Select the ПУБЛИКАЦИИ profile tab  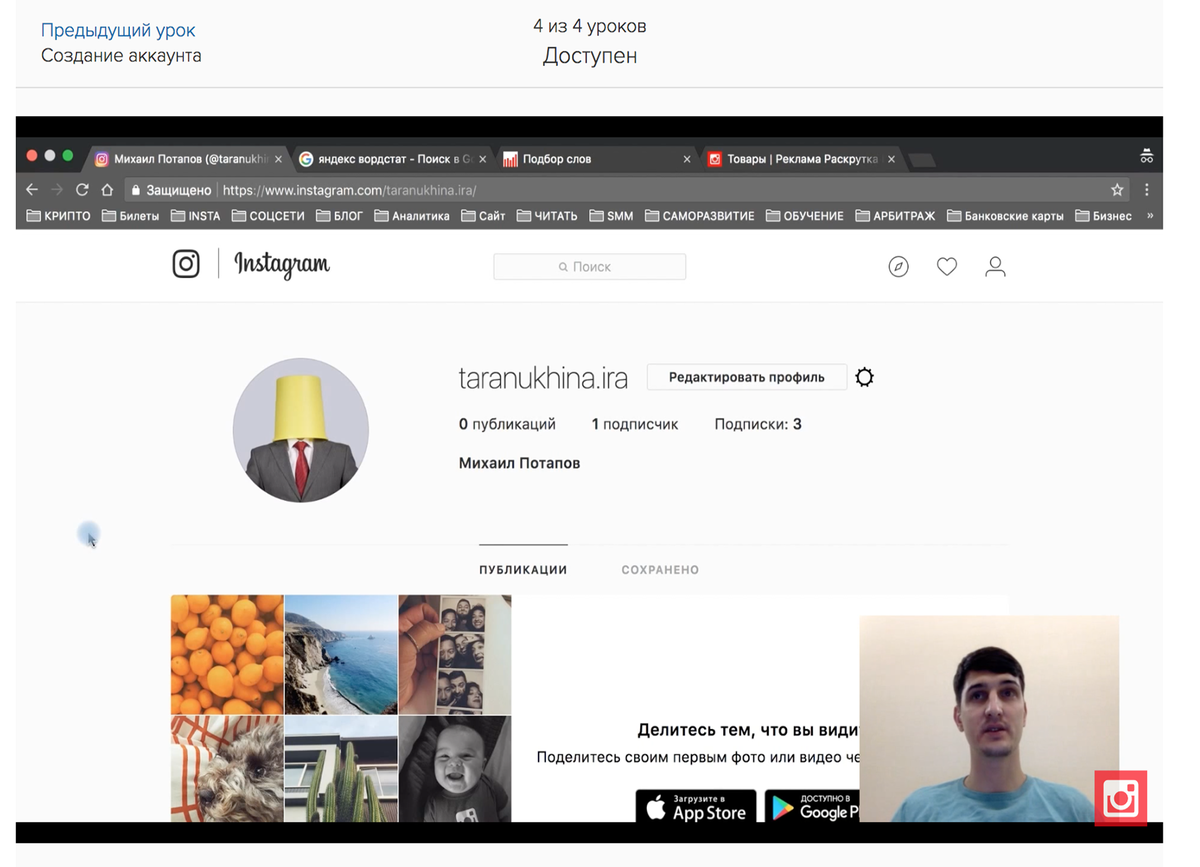tap(523, 569)
